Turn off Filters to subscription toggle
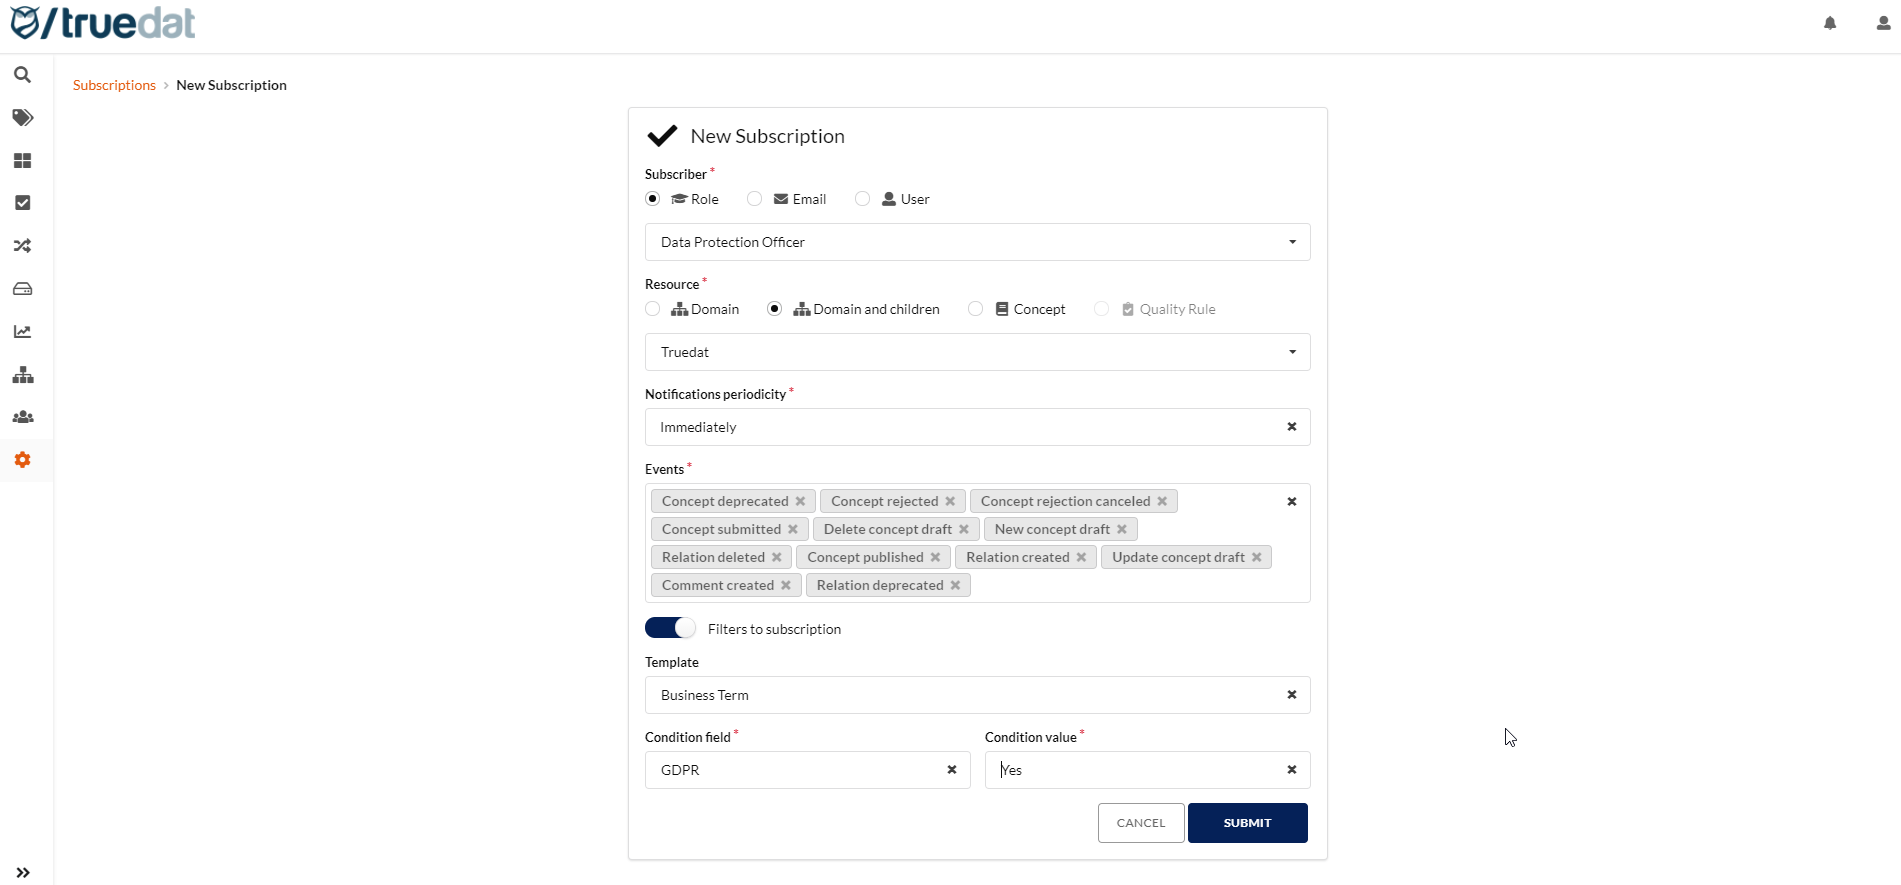1901x885 pixels. [x=670, y=628]
